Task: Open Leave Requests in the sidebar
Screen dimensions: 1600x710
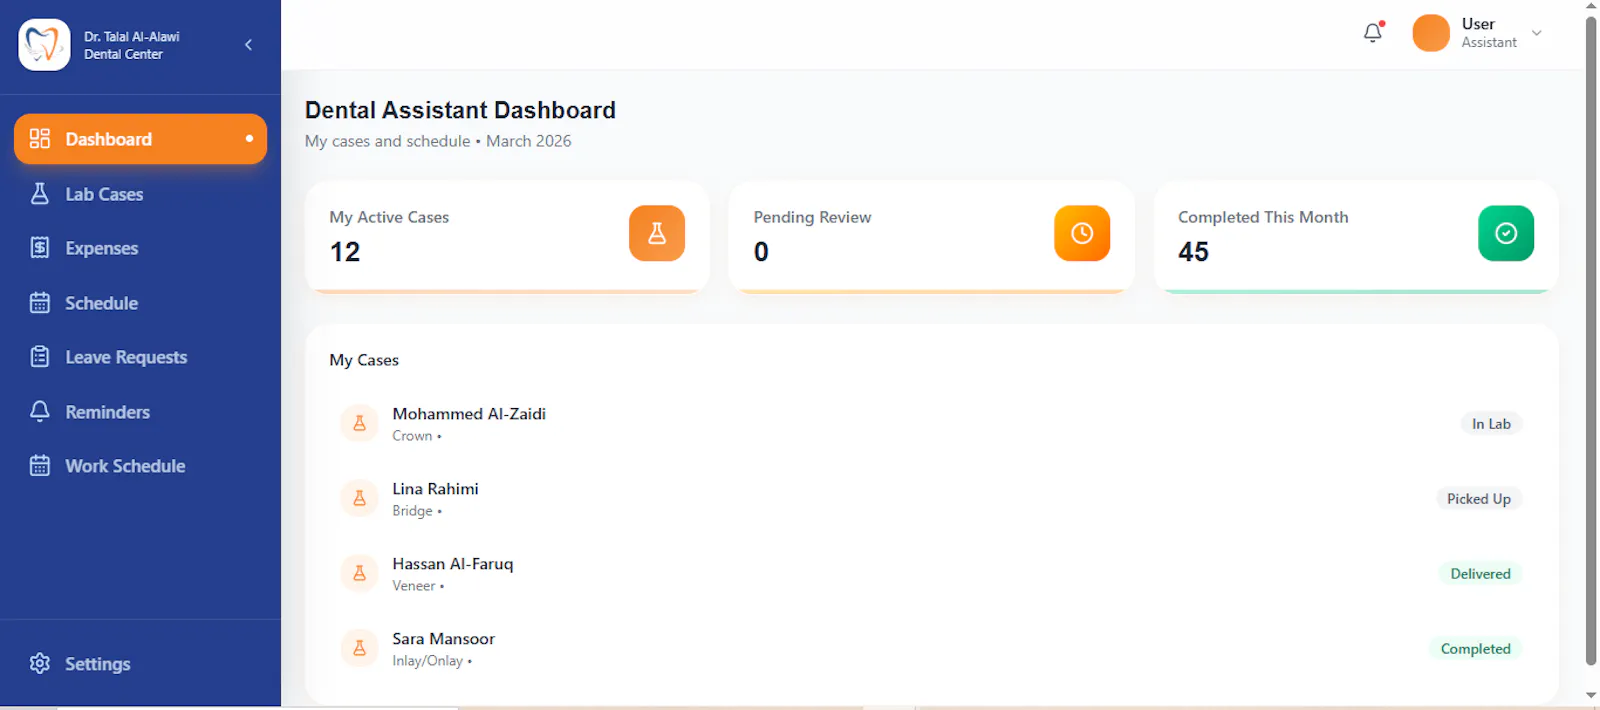Action: (x=140, y=357)
